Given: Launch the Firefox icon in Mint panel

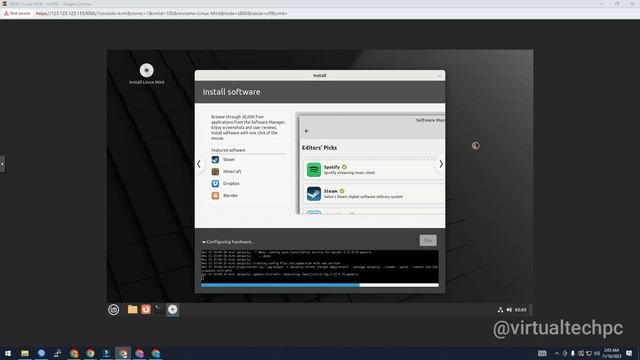Looking at the screenshot, I should (146, 309).
